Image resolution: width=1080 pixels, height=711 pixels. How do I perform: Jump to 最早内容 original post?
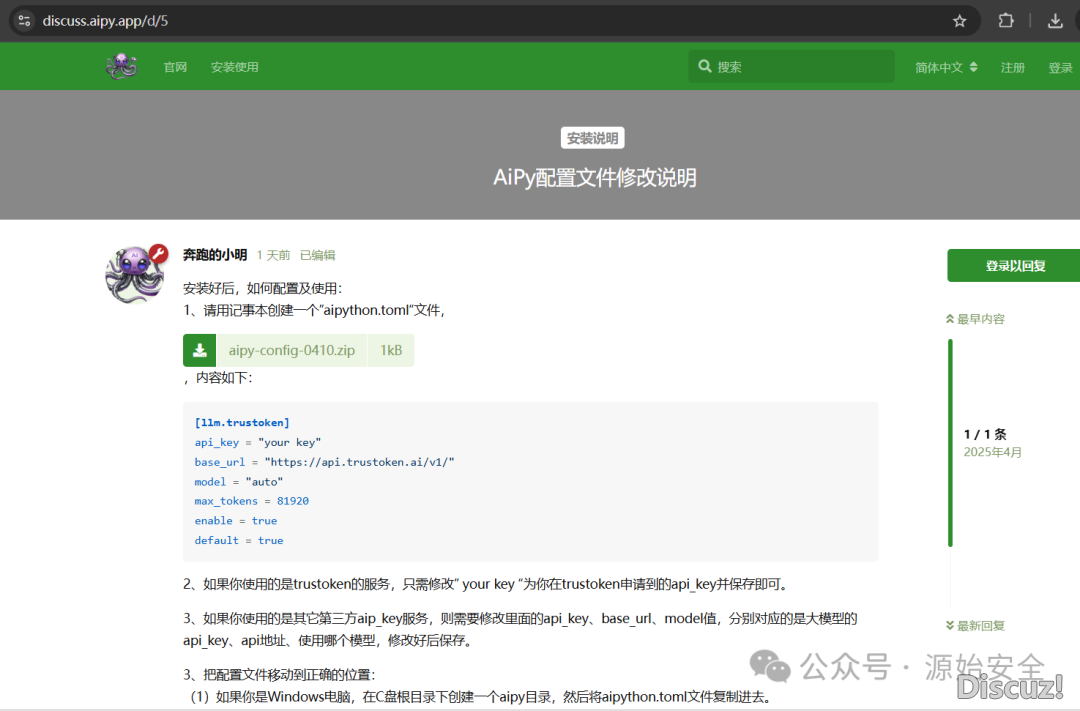coord(975,319)
